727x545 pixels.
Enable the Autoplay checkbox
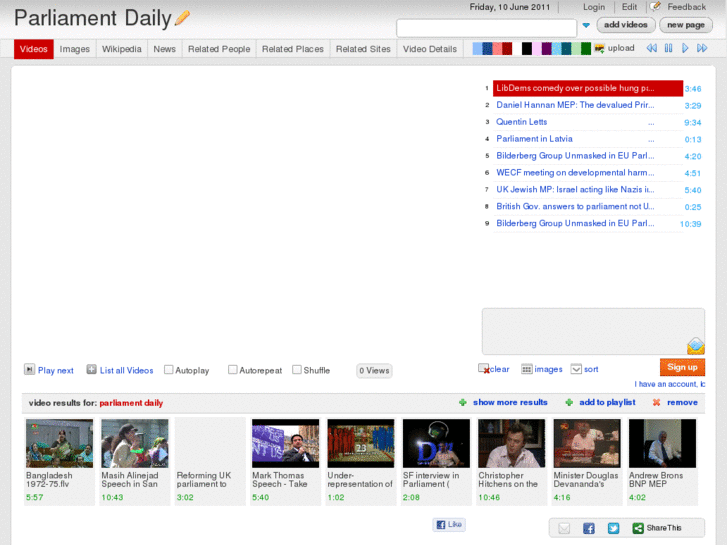pos(169,370)
